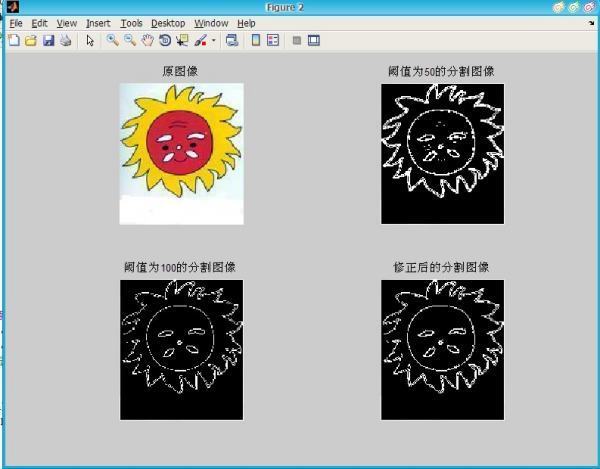Click the title 修正后的分割图像
The width and height of the screenshot is (600, 469).
[x=441, y=267]
